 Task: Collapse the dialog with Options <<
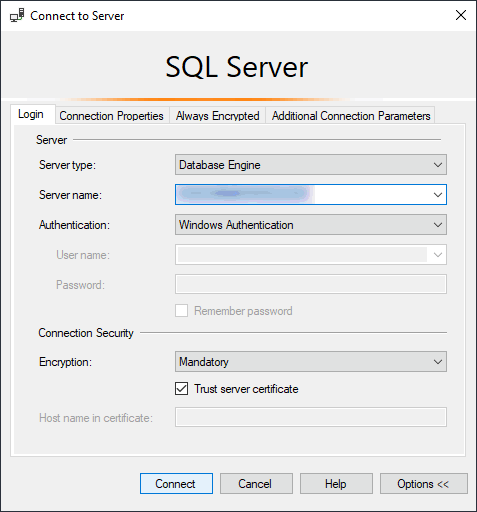coord(424,484)
